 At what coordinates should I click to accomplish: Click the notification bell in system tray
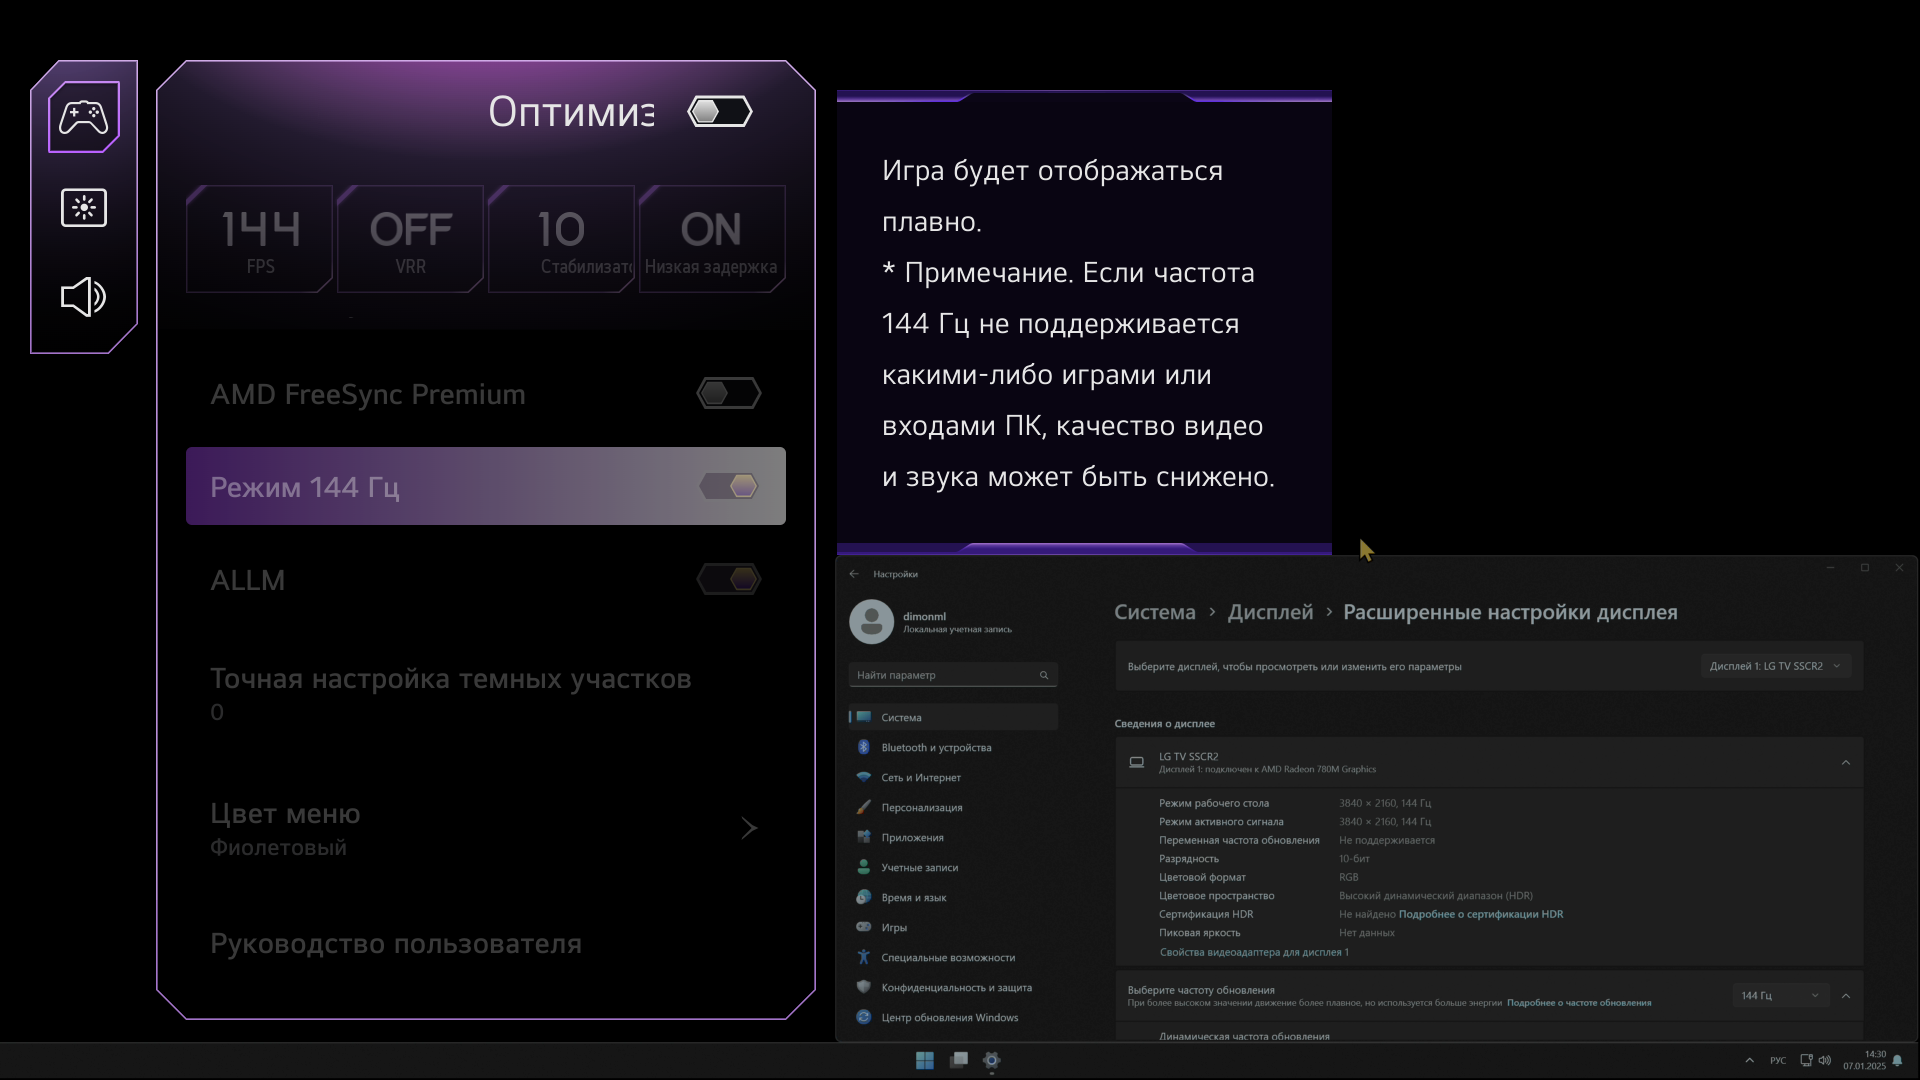coord(1897,1061)
